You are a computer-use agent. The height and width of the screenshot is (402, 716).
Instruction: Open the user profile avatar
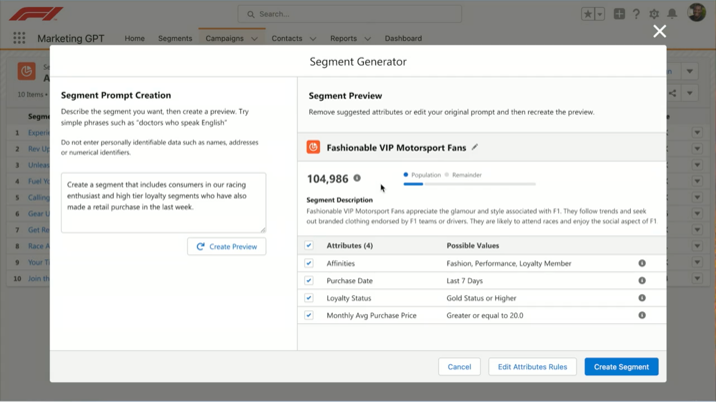[697, 13]
